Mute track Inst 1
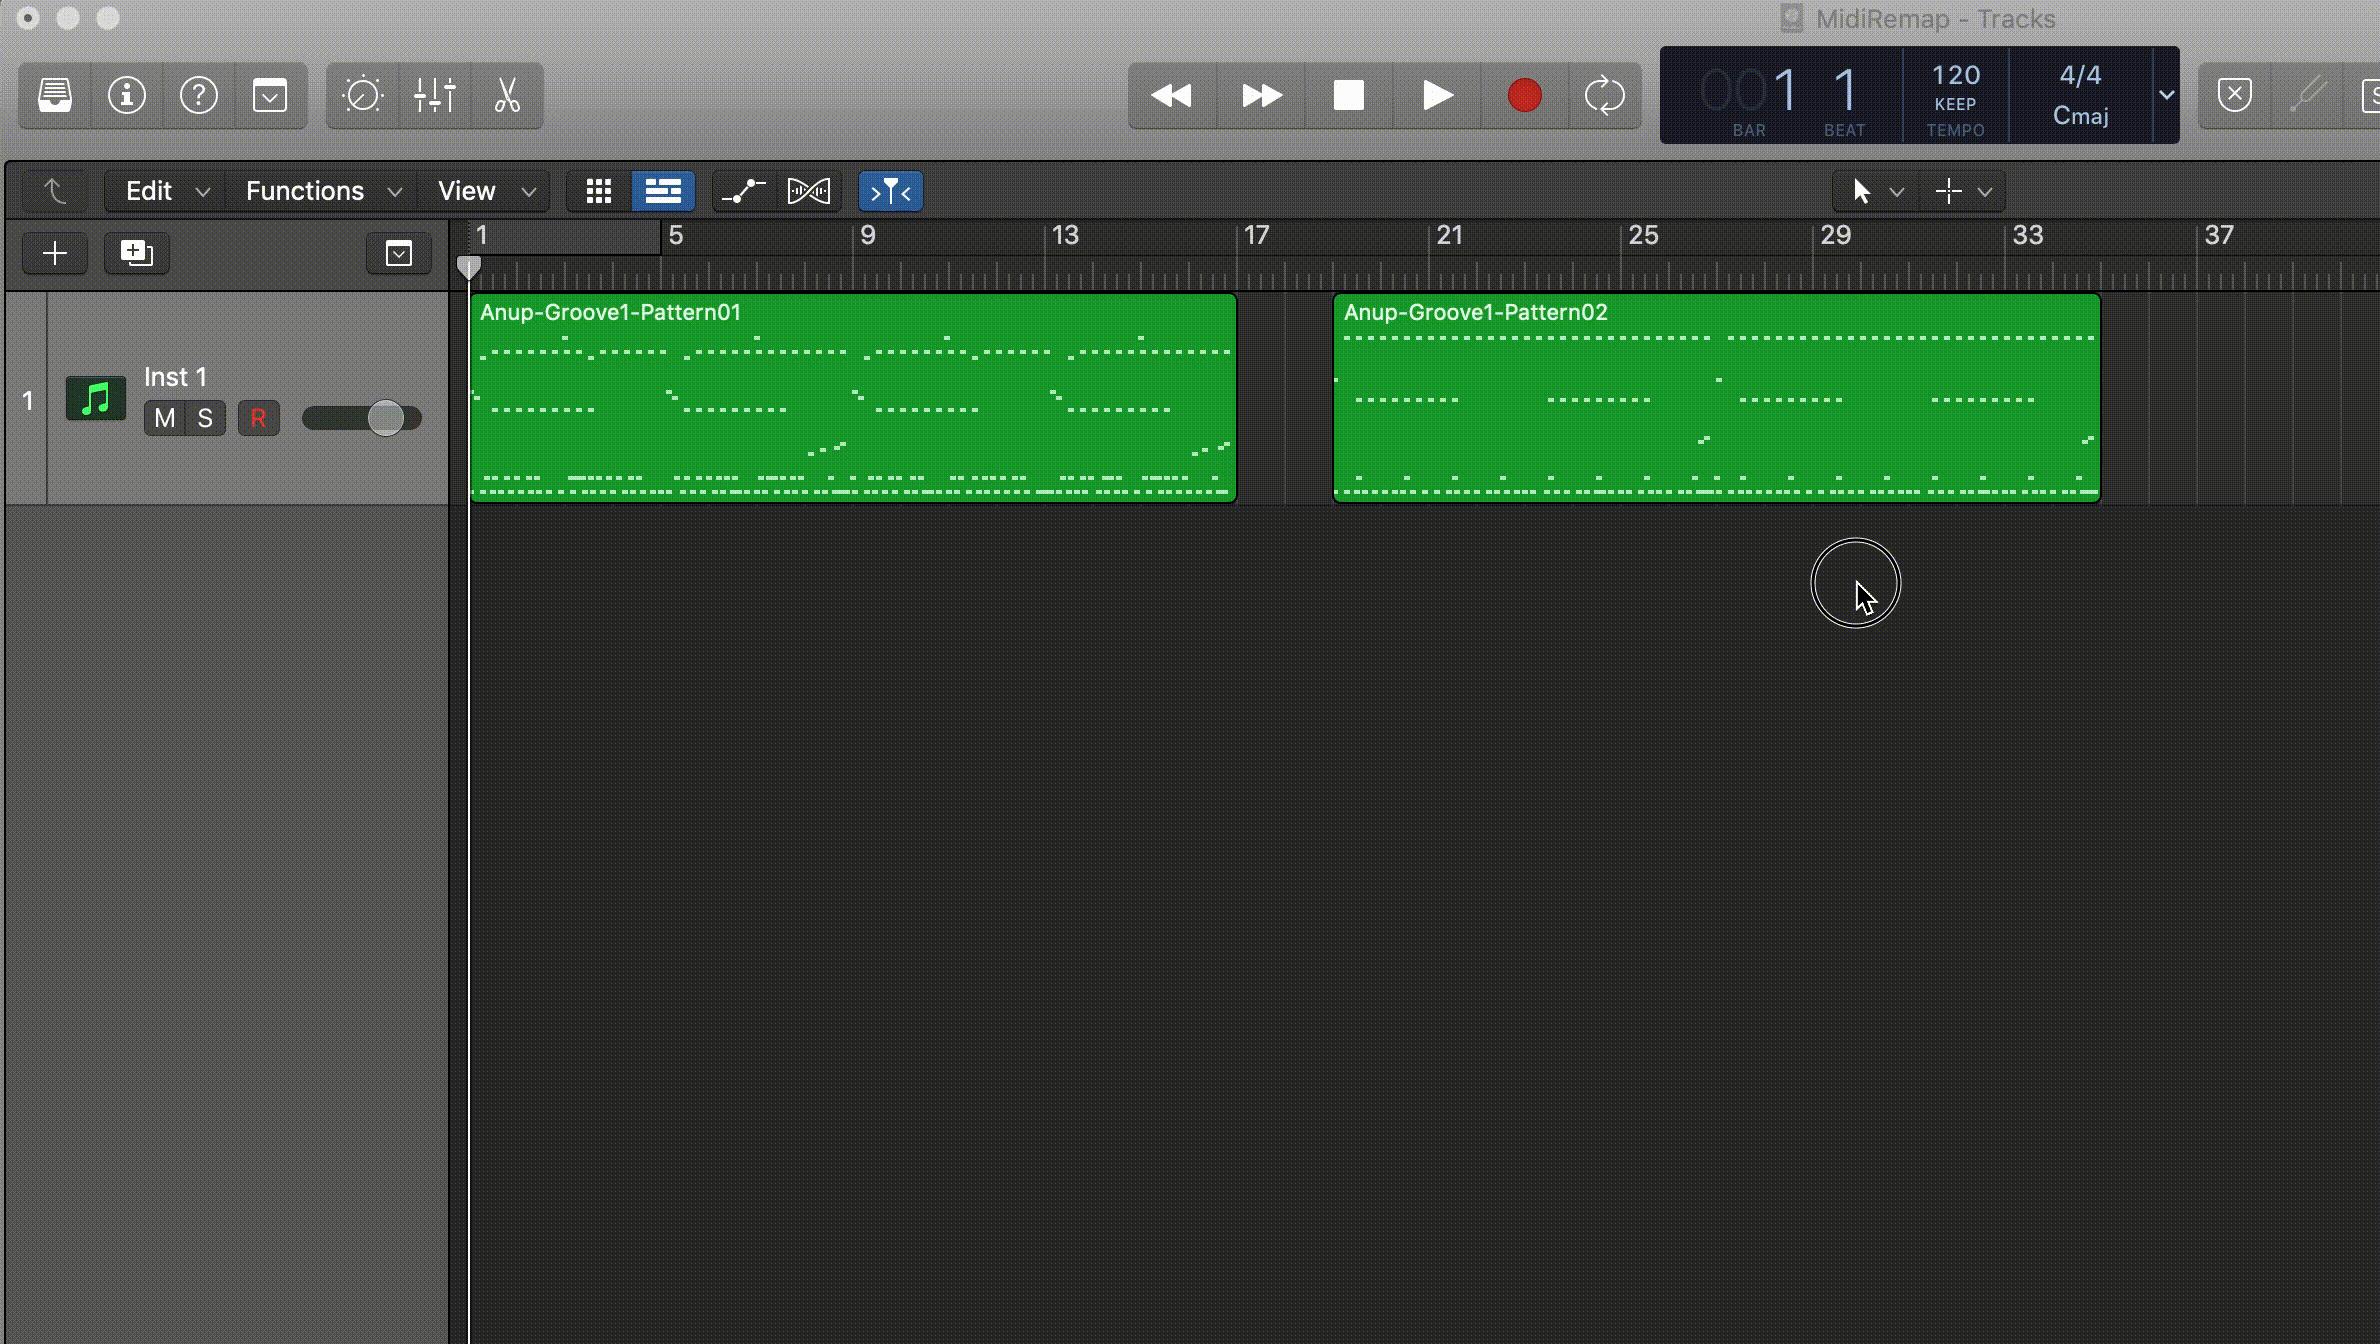The width and height of the screenshot is (2380, 1344). coord(165,418)
